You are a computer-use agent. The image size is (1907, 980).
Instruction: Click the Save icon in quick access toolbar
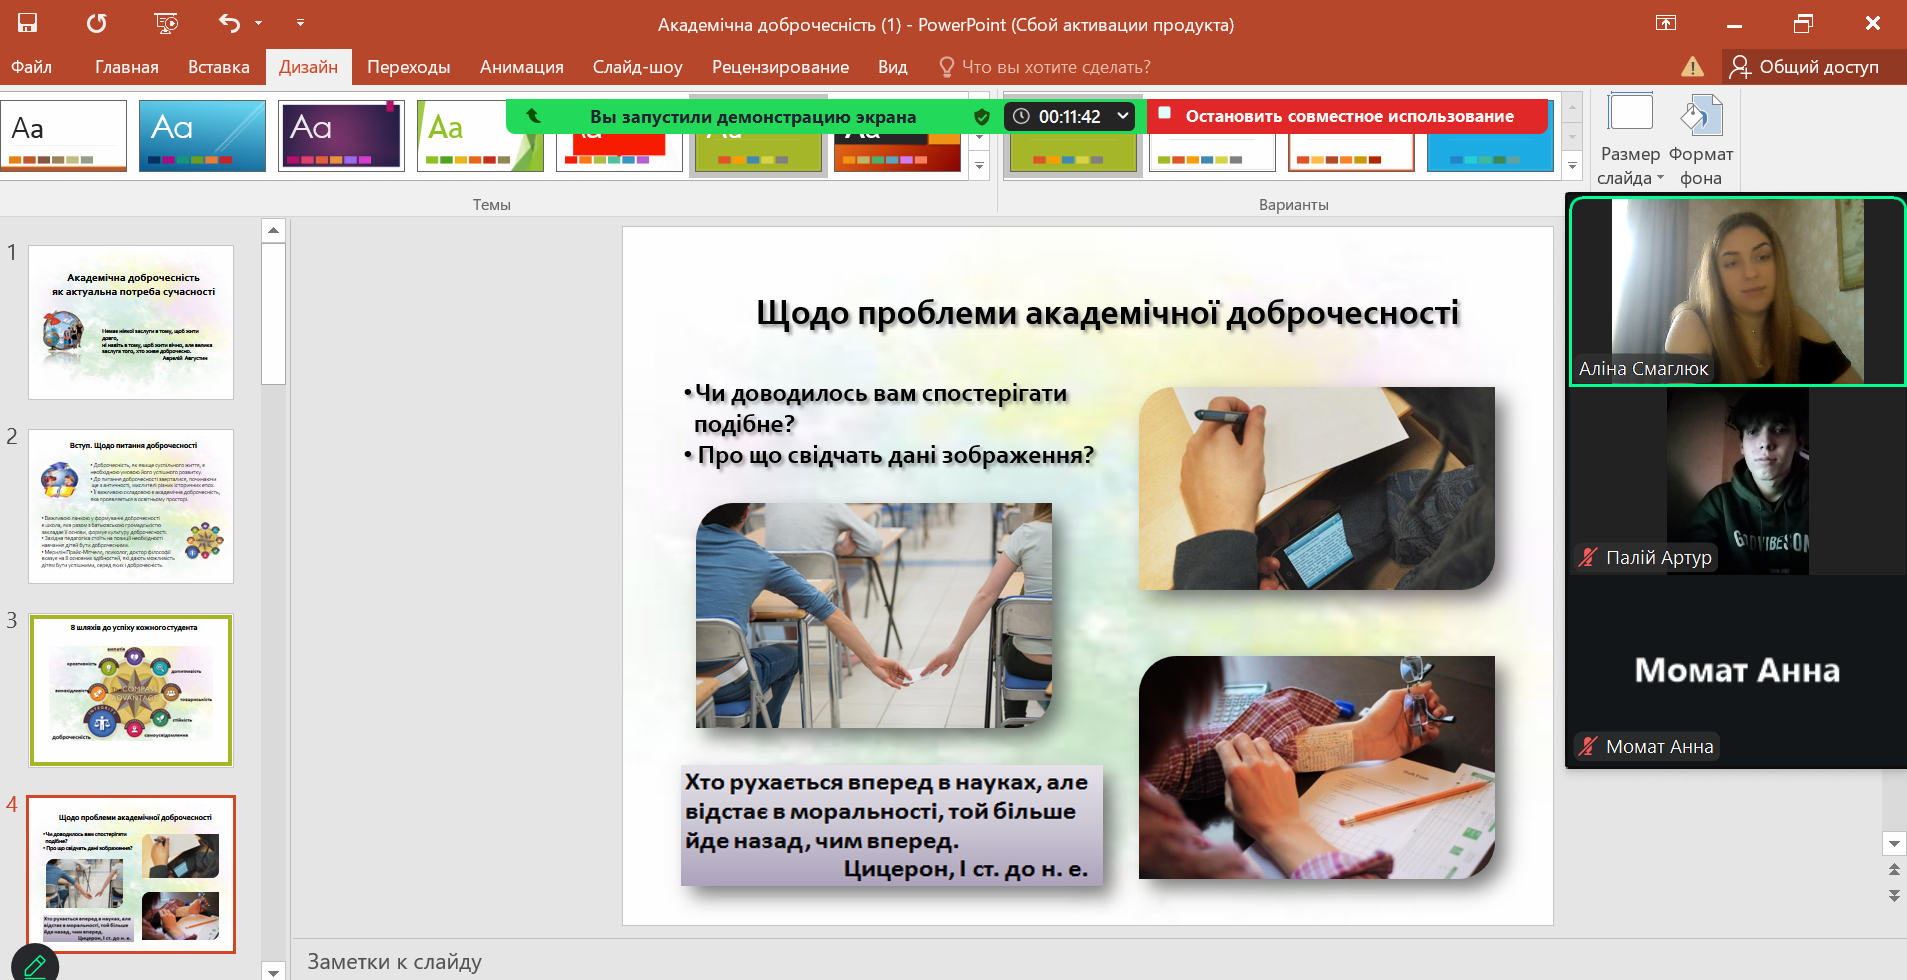[27, 23]
